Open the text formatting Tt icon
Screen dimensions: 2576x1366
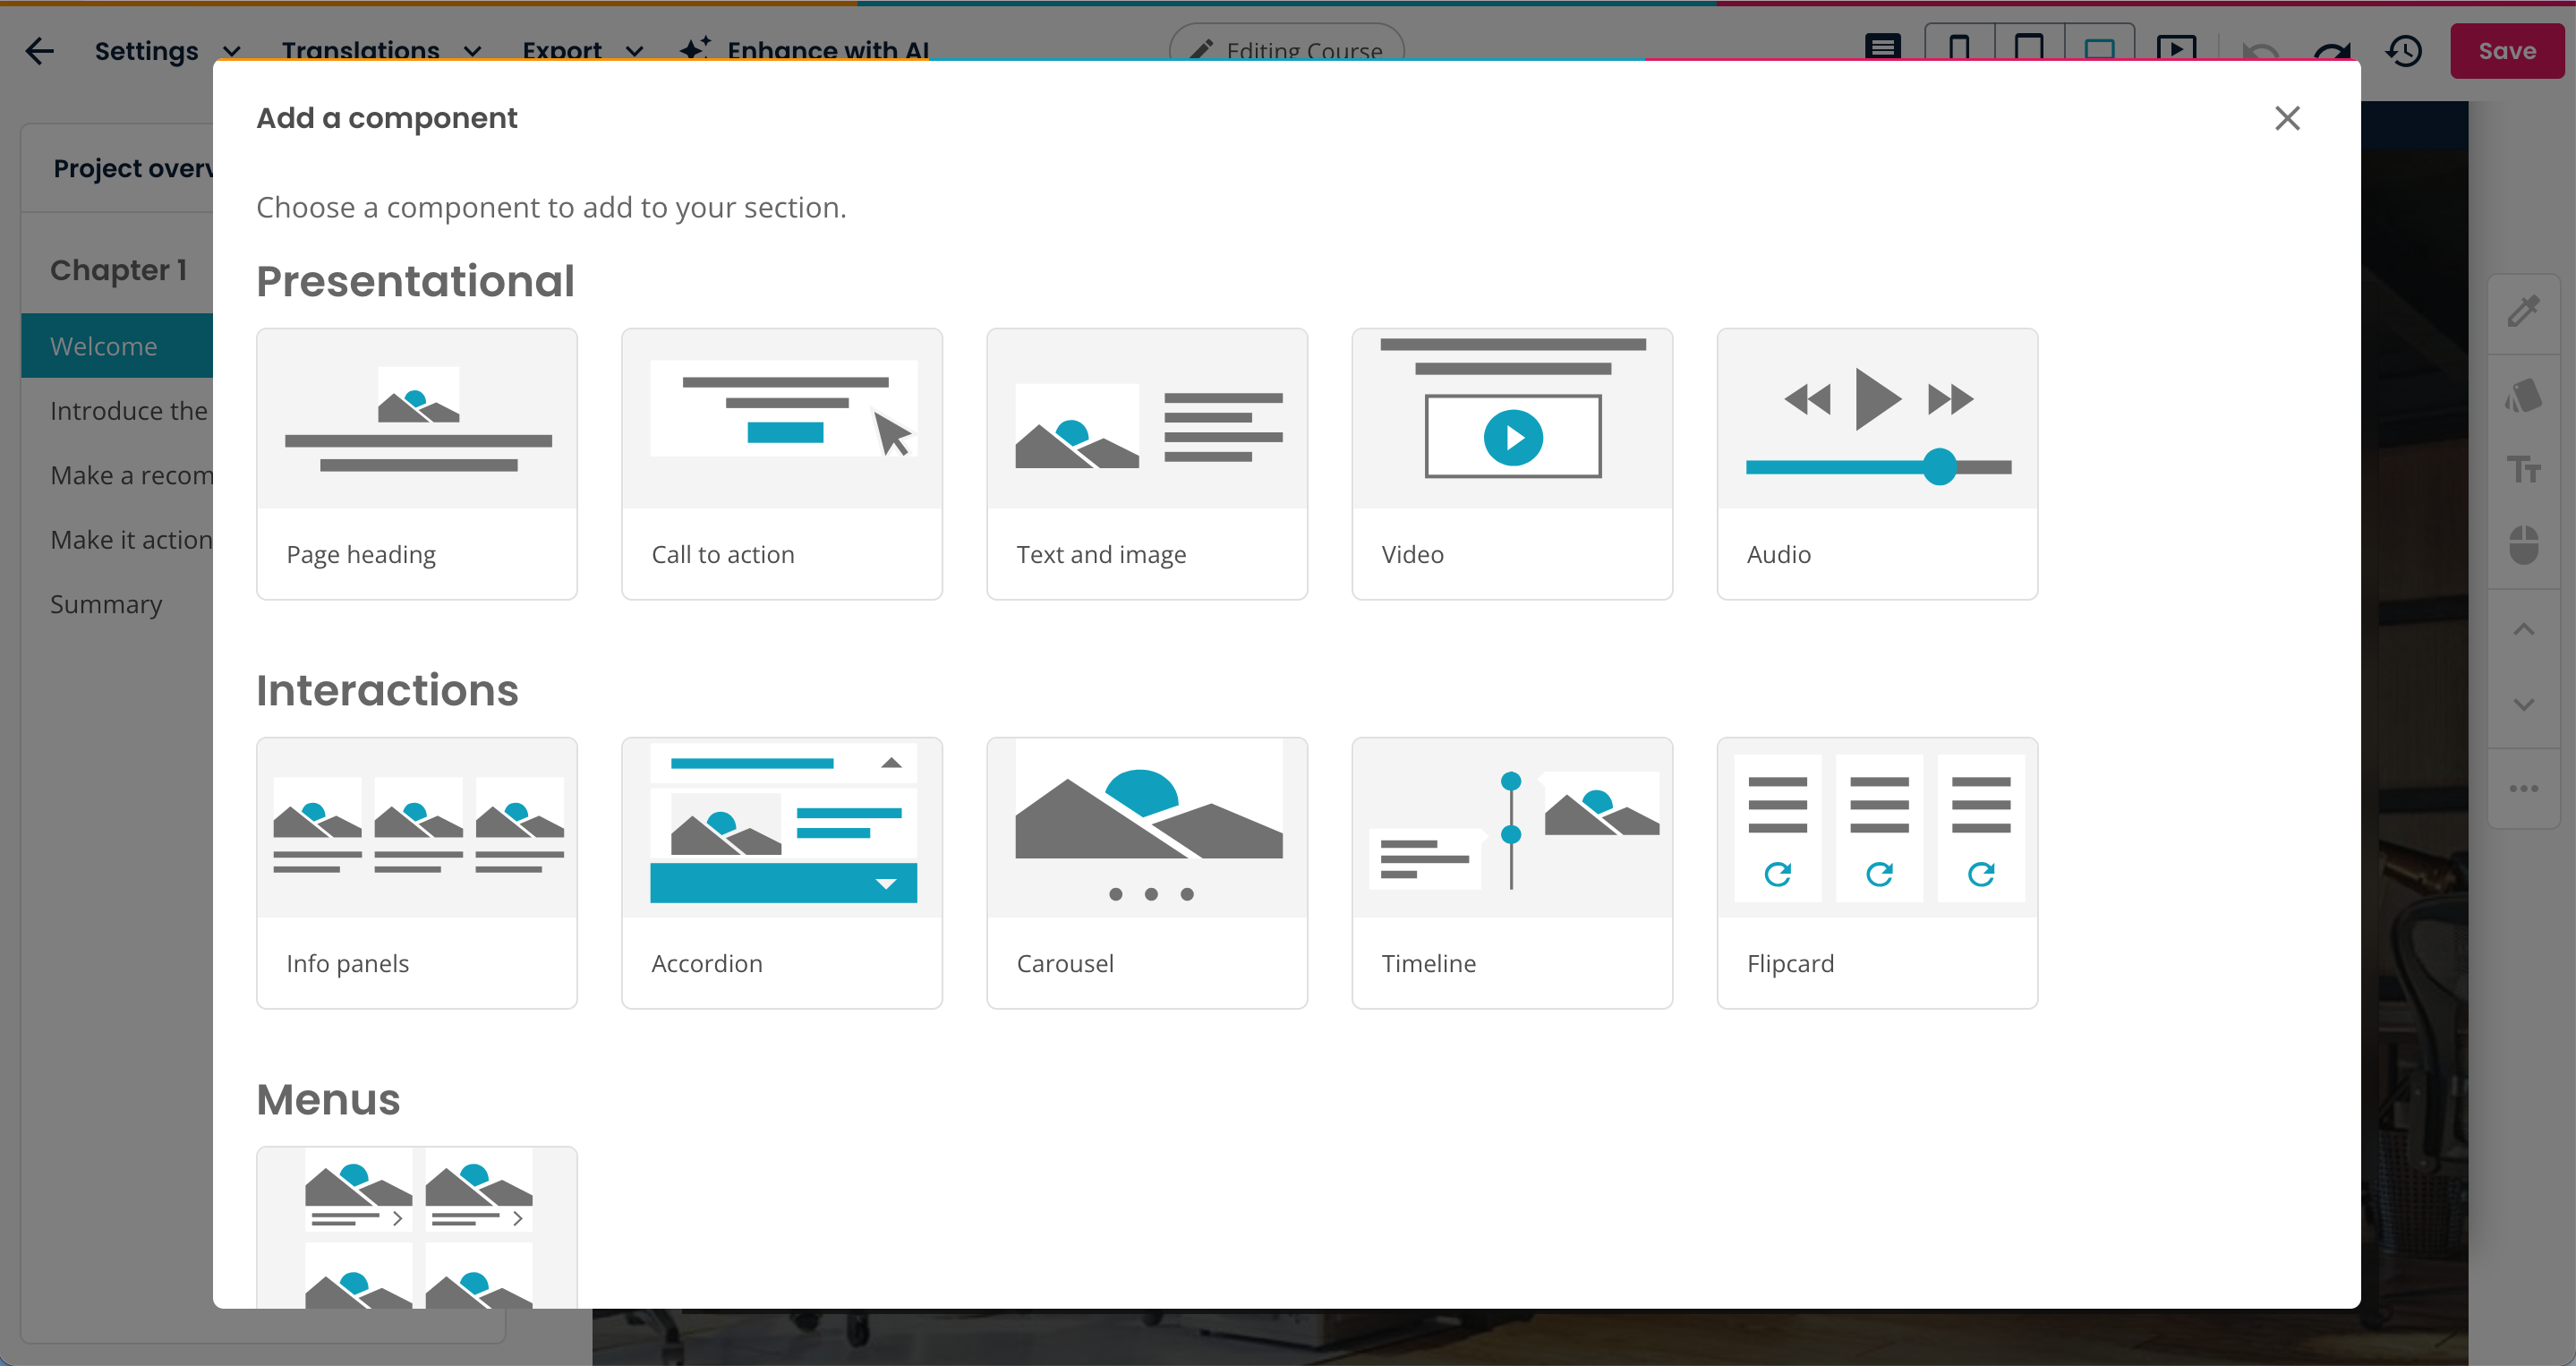2523,468
